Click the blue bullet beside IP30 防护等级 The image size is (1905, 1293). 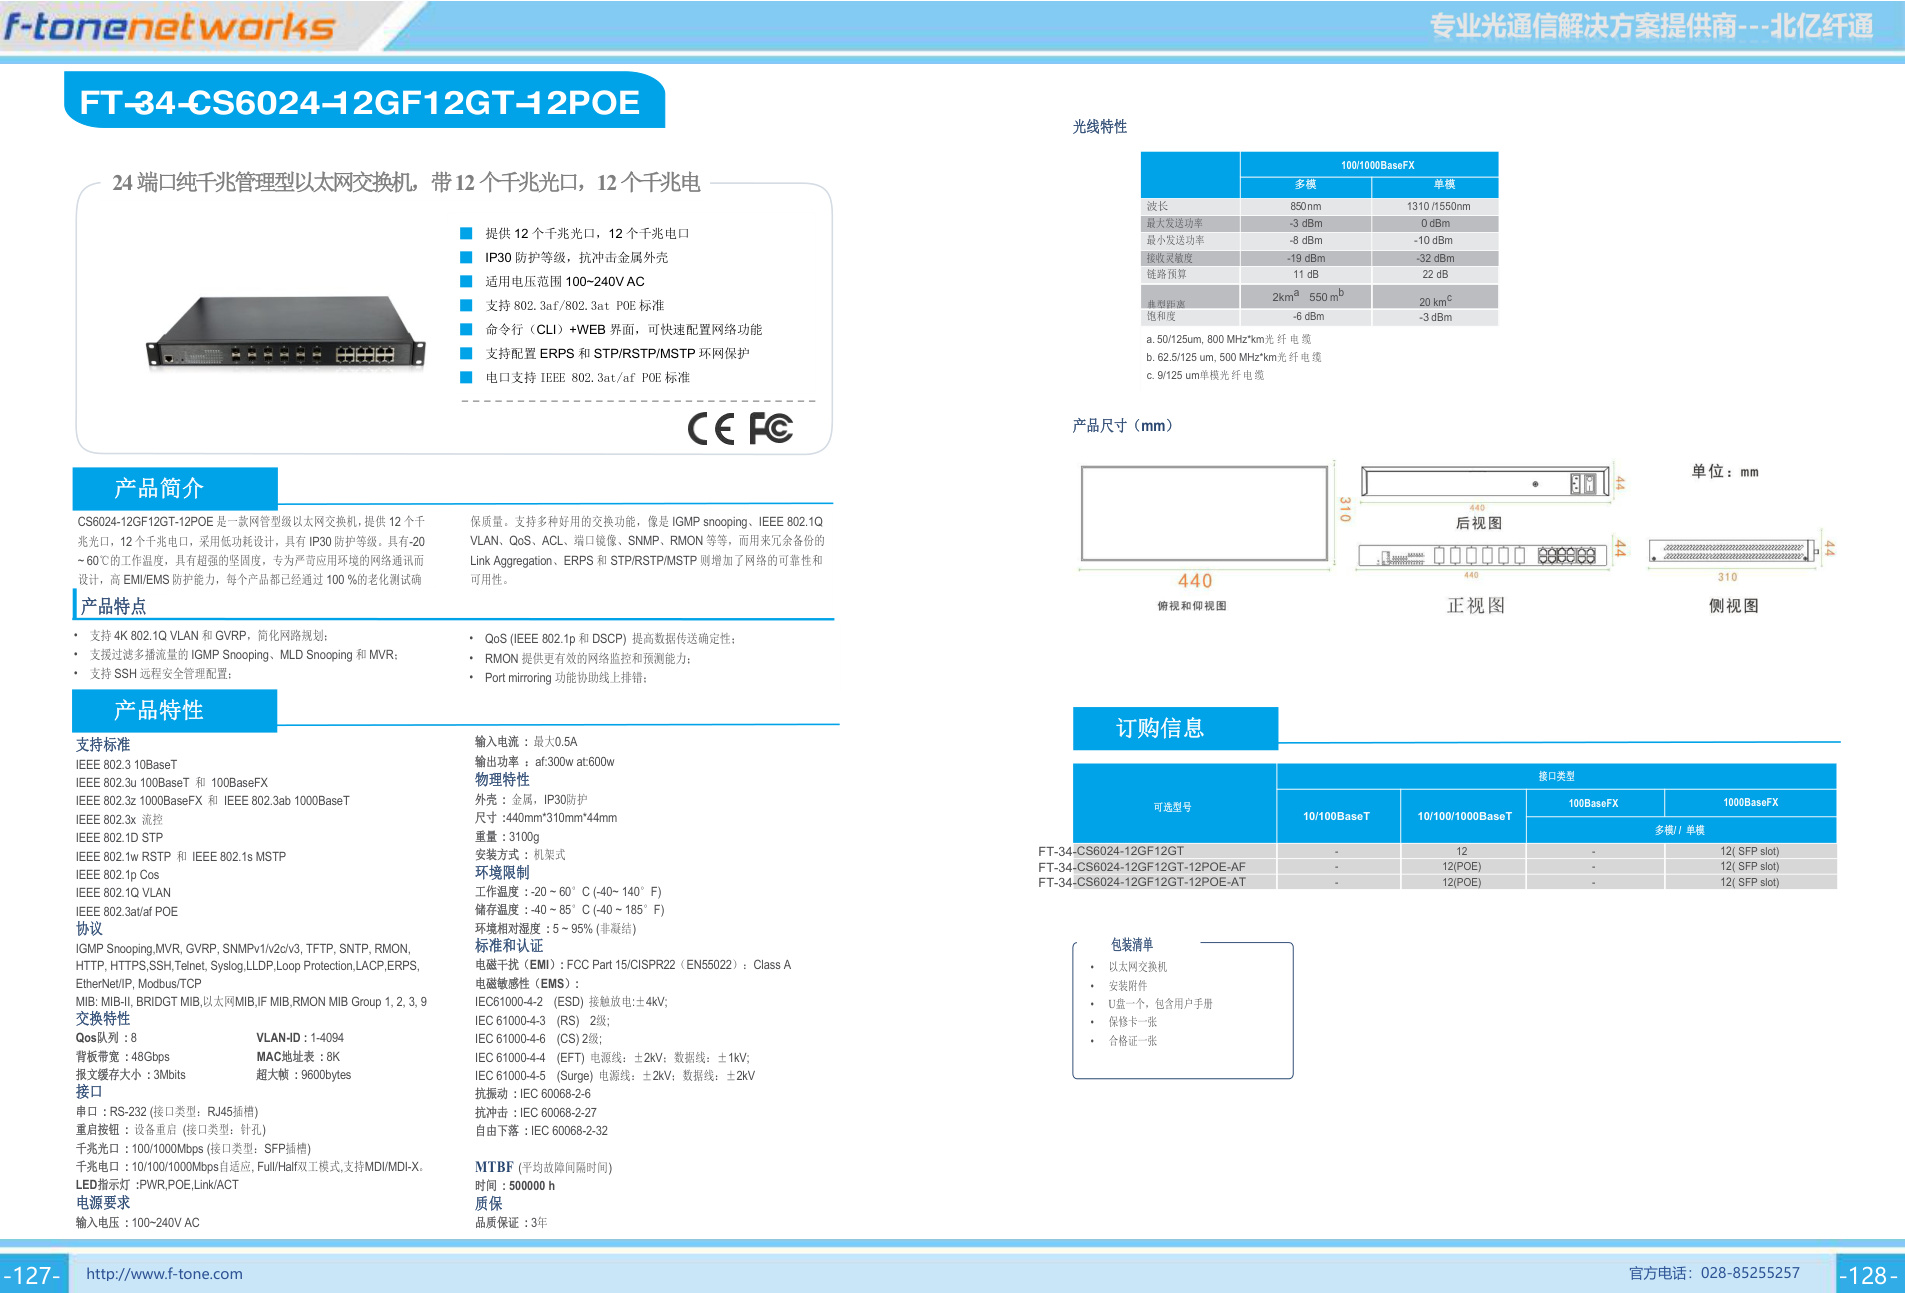coord(464,258)
